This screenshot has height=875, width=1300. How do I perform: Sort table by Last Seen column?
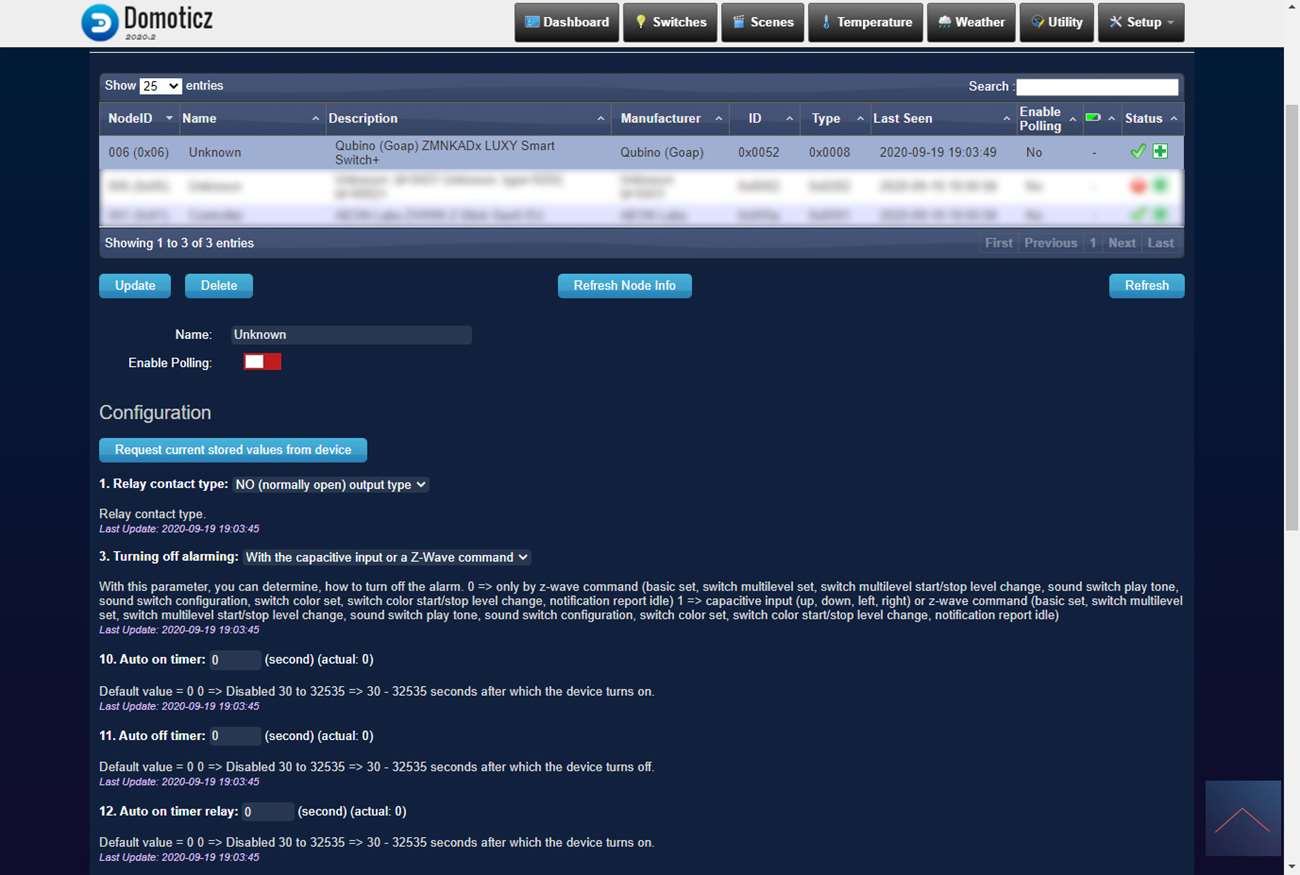[x=943, y=118]
